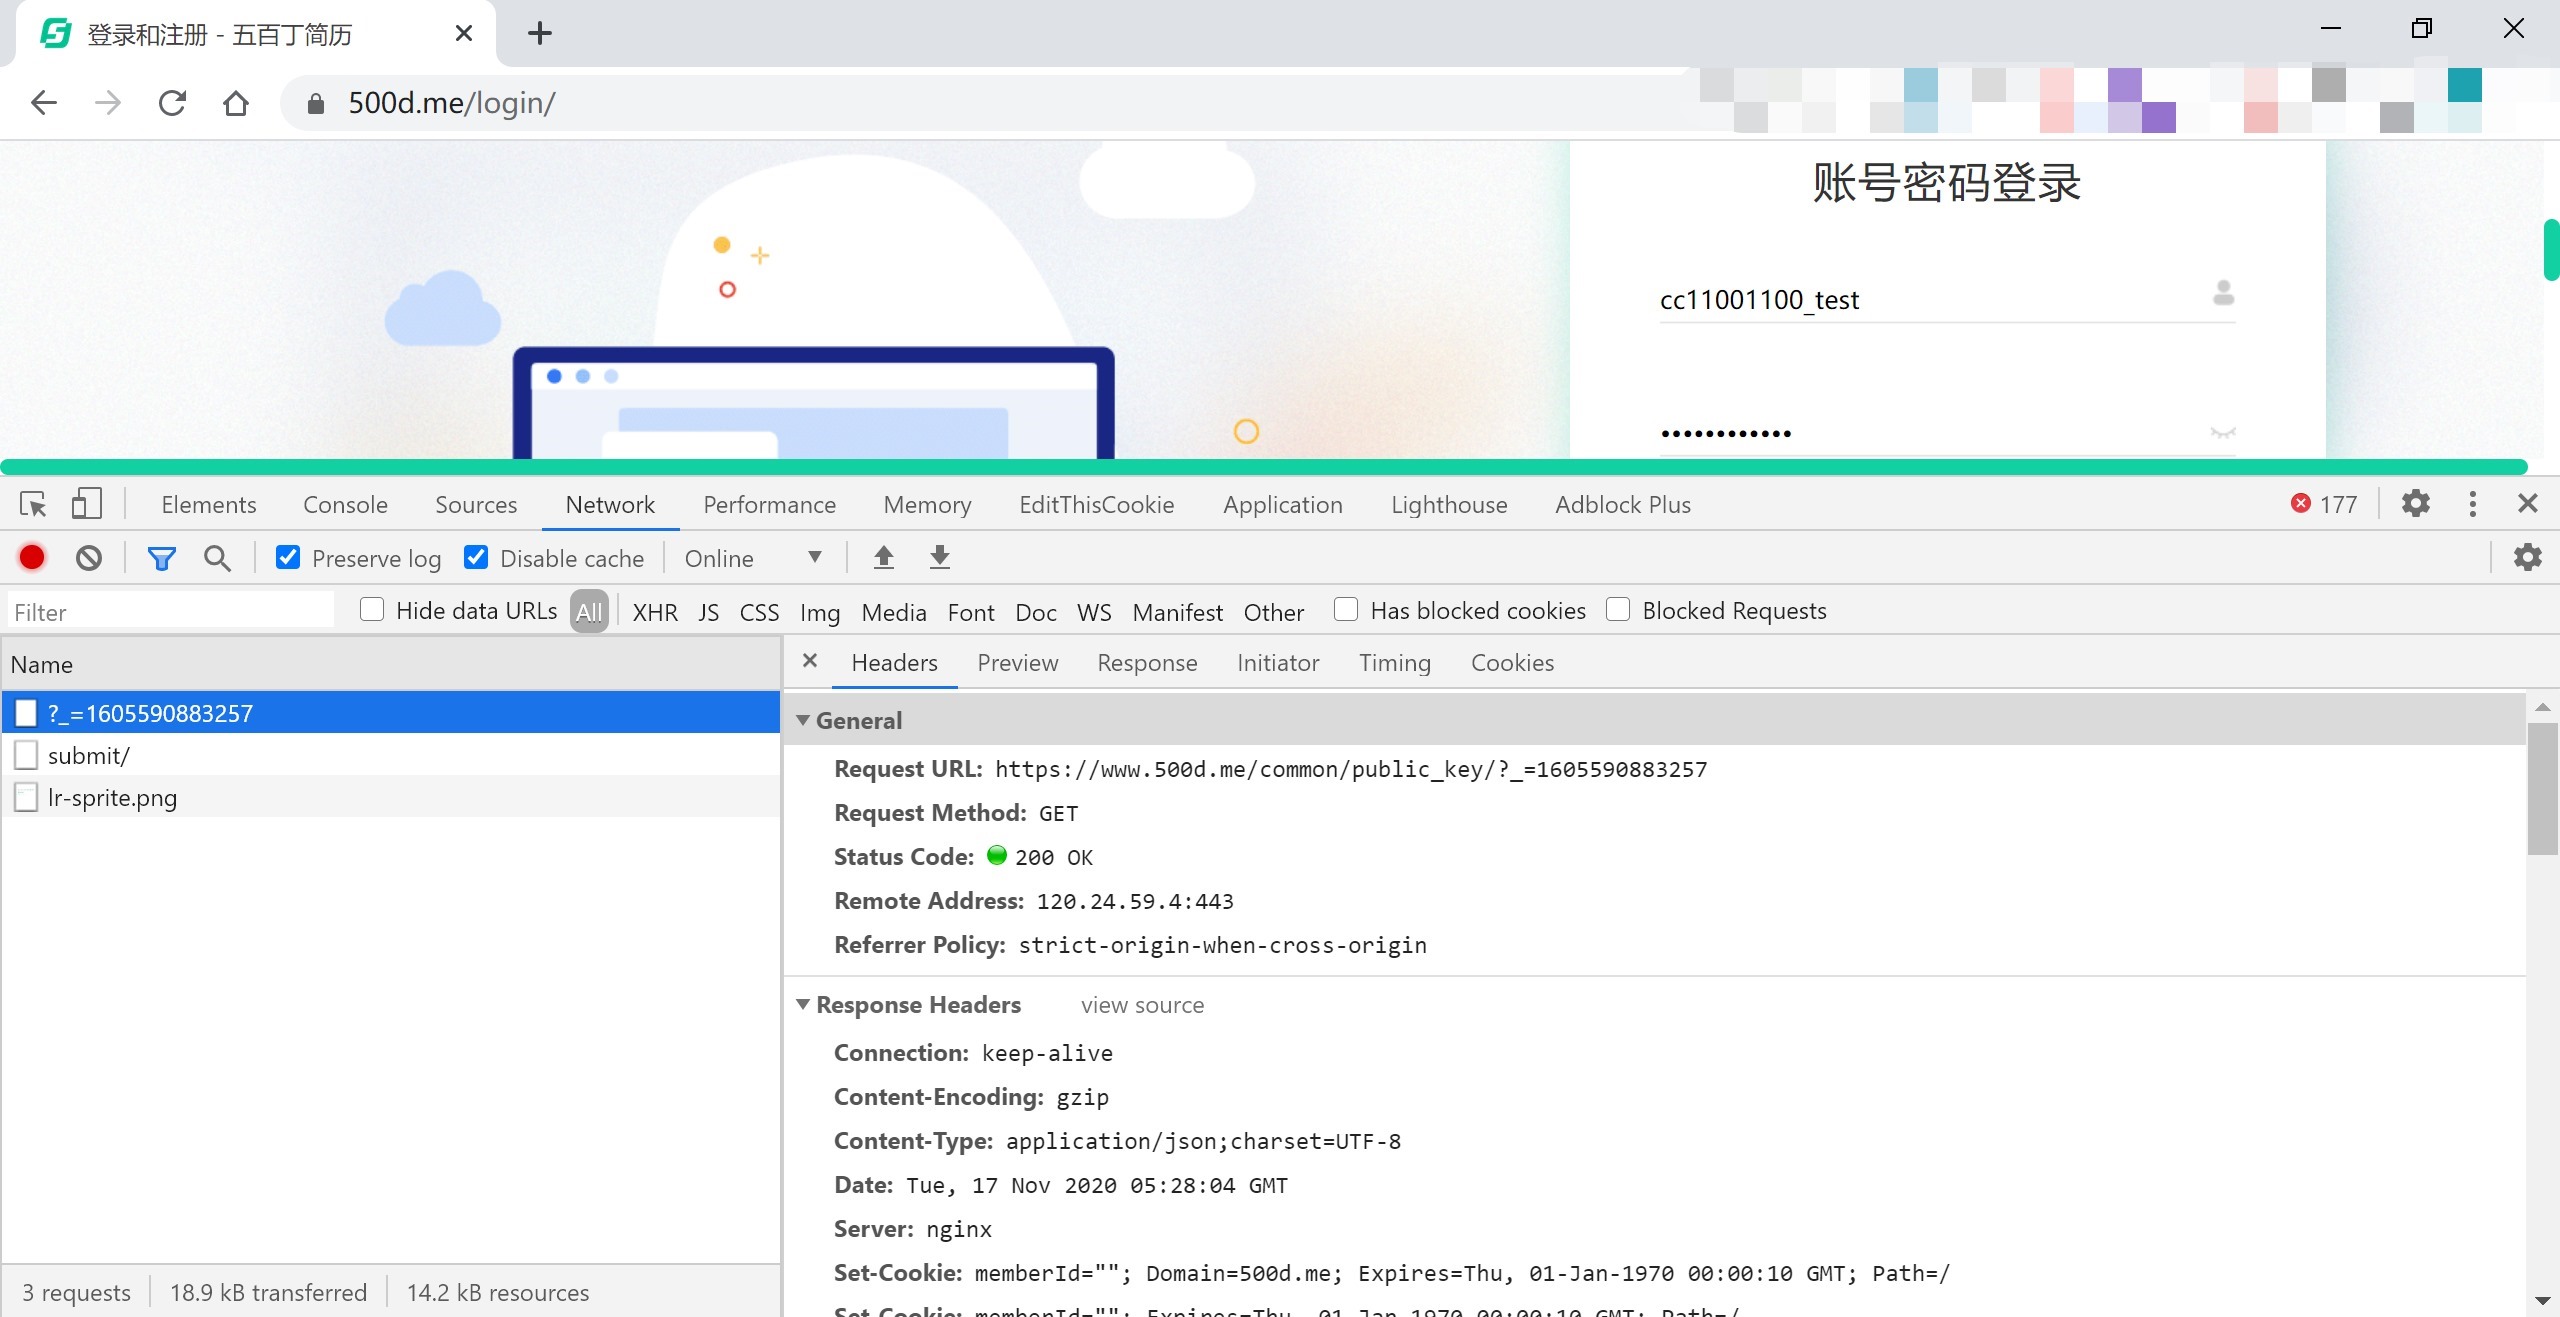Viewport: 2560px width, 1317px height.
Task: Clear the network log
Action: pyautogui.click(x=89, y=557)
